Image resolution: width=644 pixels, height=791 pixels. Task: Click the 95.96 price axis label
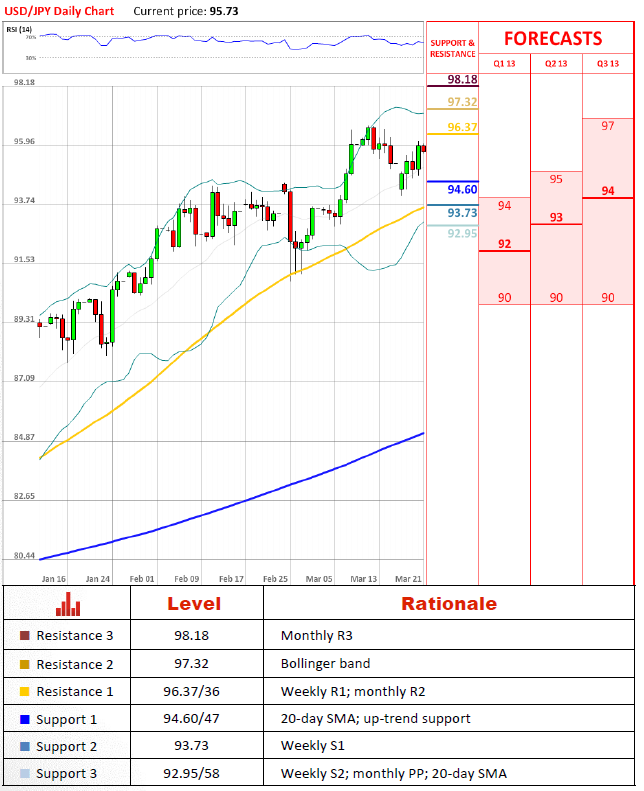pos(24,141)
